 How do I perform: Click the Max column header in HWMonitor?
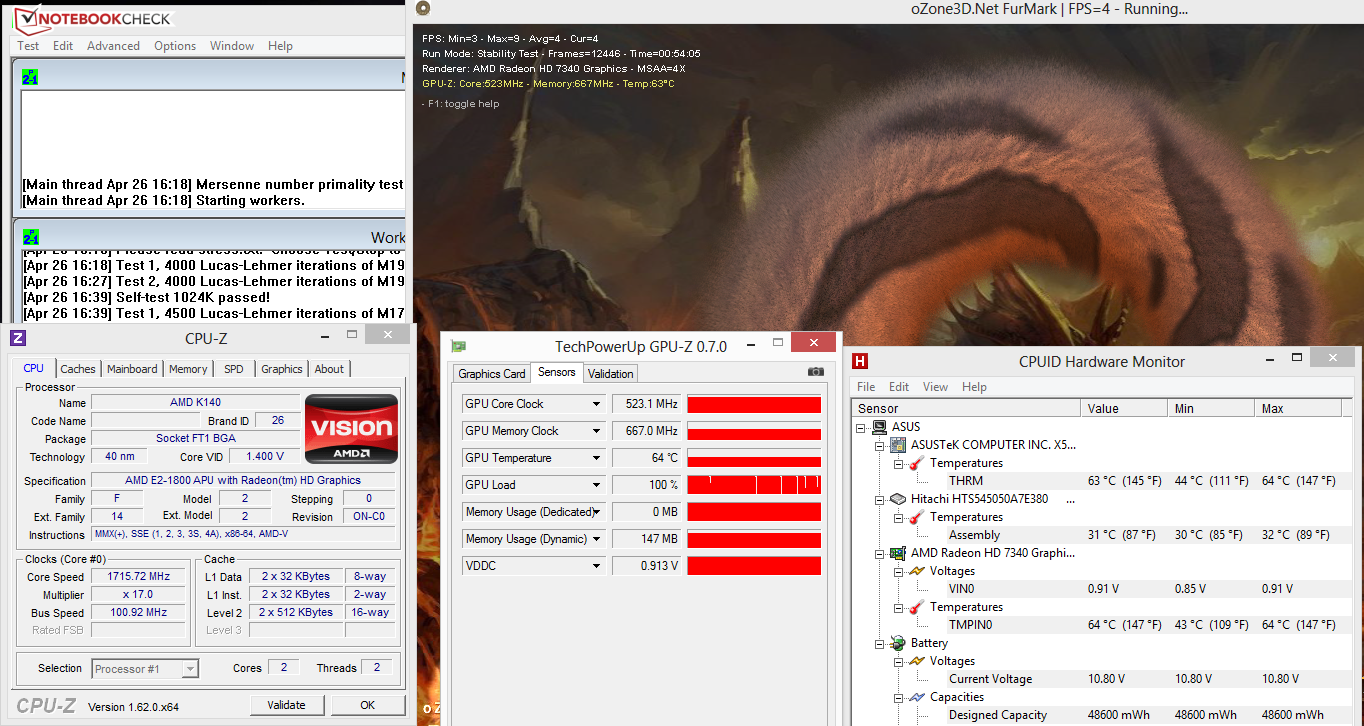click(x=1298, y=408)
